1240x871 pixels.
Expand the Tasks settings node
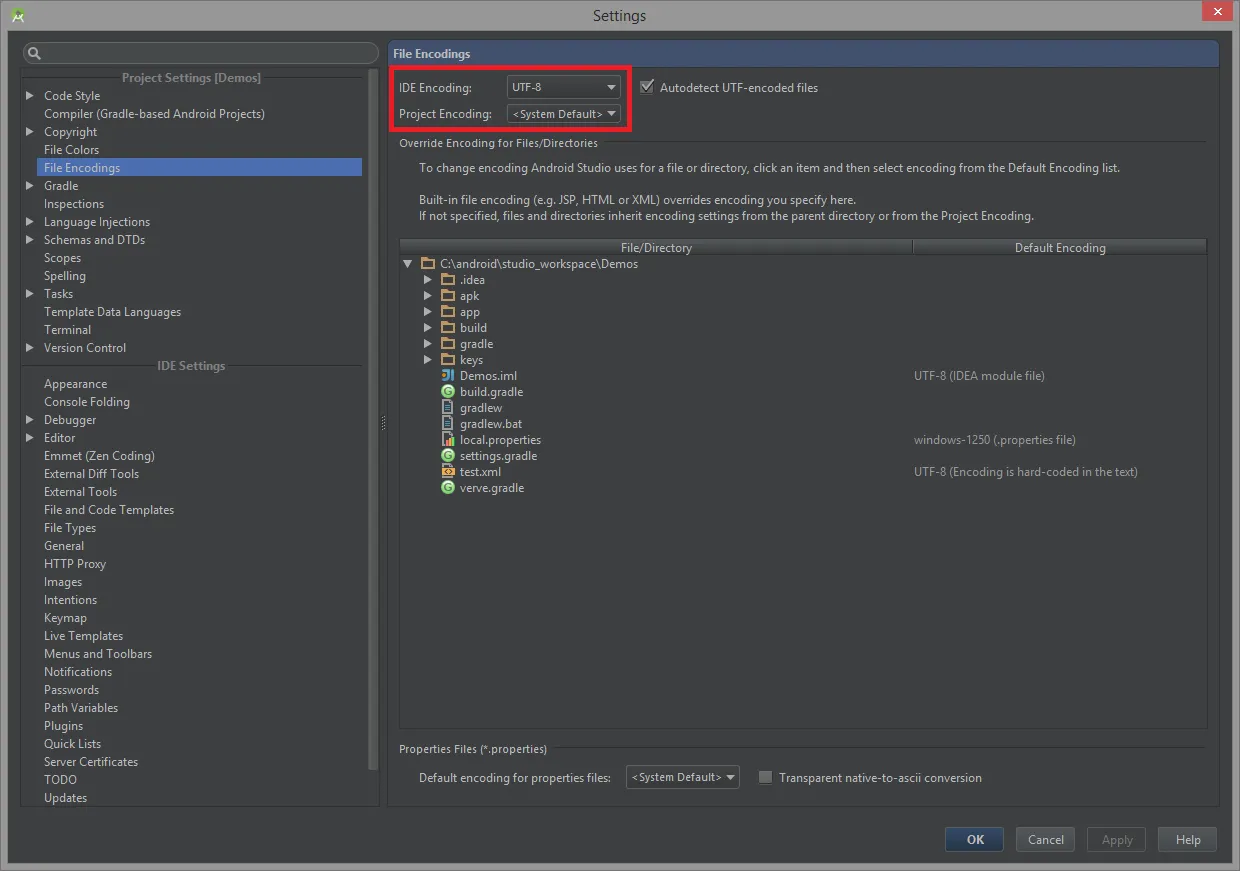(30, 294)
